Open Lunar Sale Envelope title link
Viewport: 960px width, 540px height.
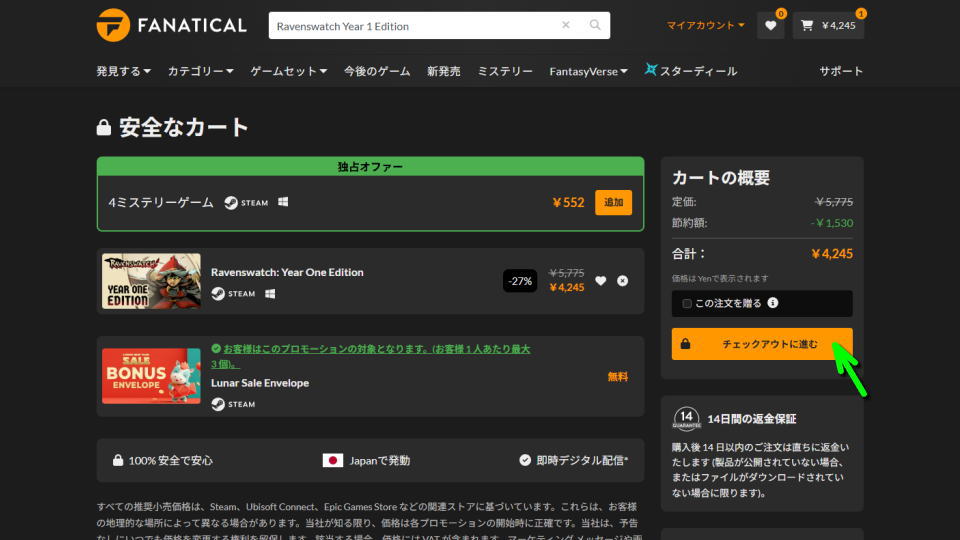point(260,383)
